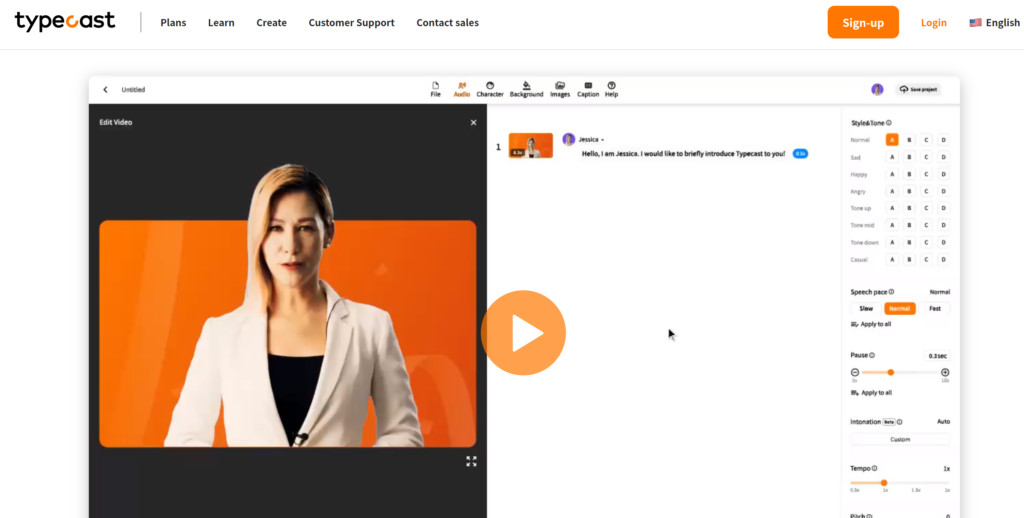Select Tone down style A
Screen dimensions: 1024x518
click(x=892, y=242)
